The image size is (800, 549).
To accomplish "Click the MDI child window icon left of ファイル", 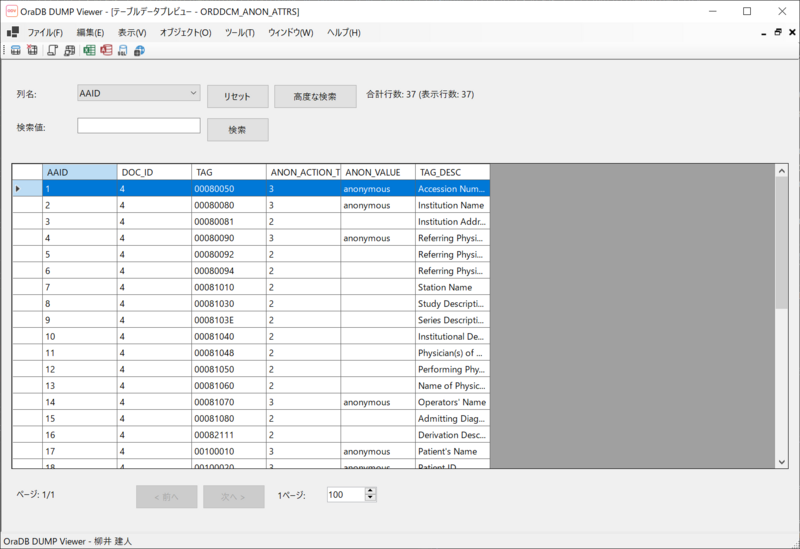I will tap(13, 32).
